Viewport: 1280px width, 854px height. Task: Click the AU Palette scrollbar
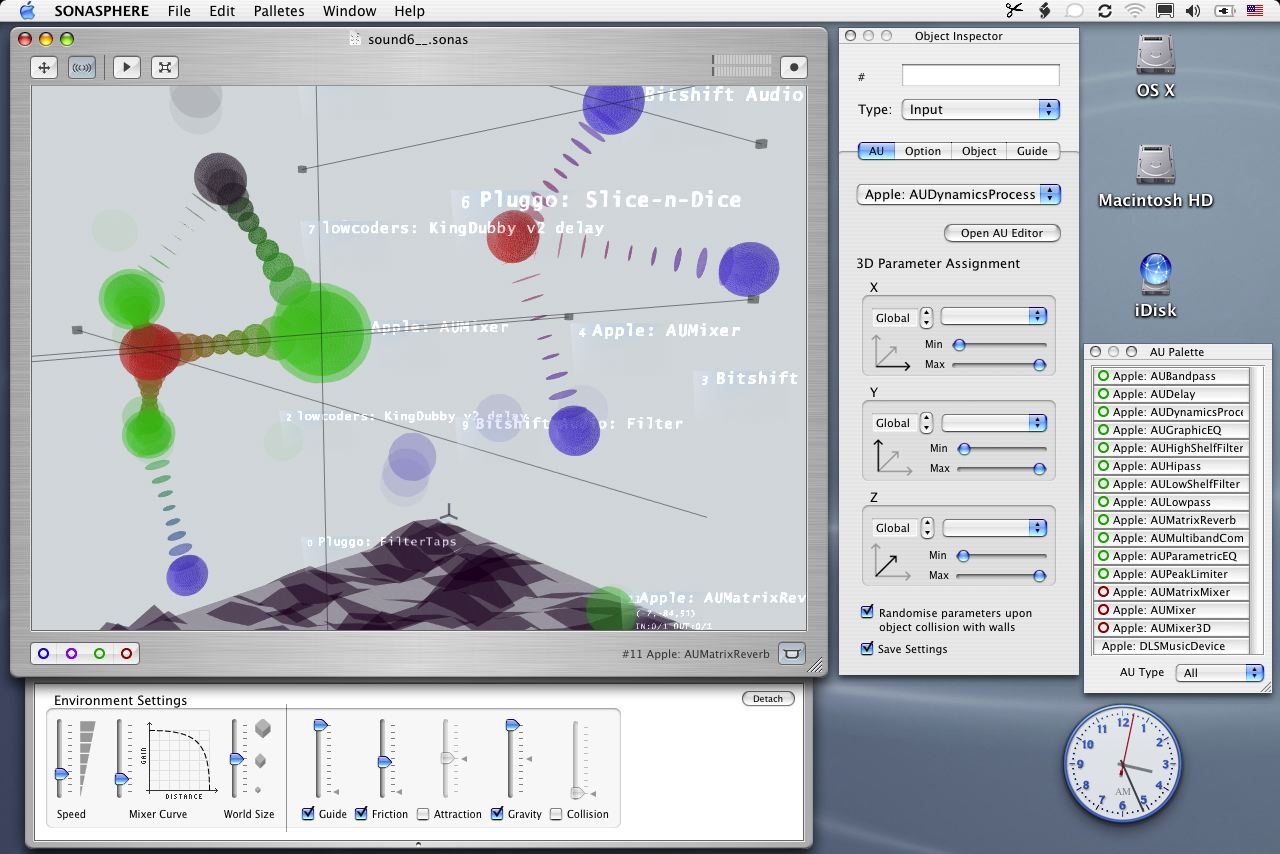point(1257,510)
